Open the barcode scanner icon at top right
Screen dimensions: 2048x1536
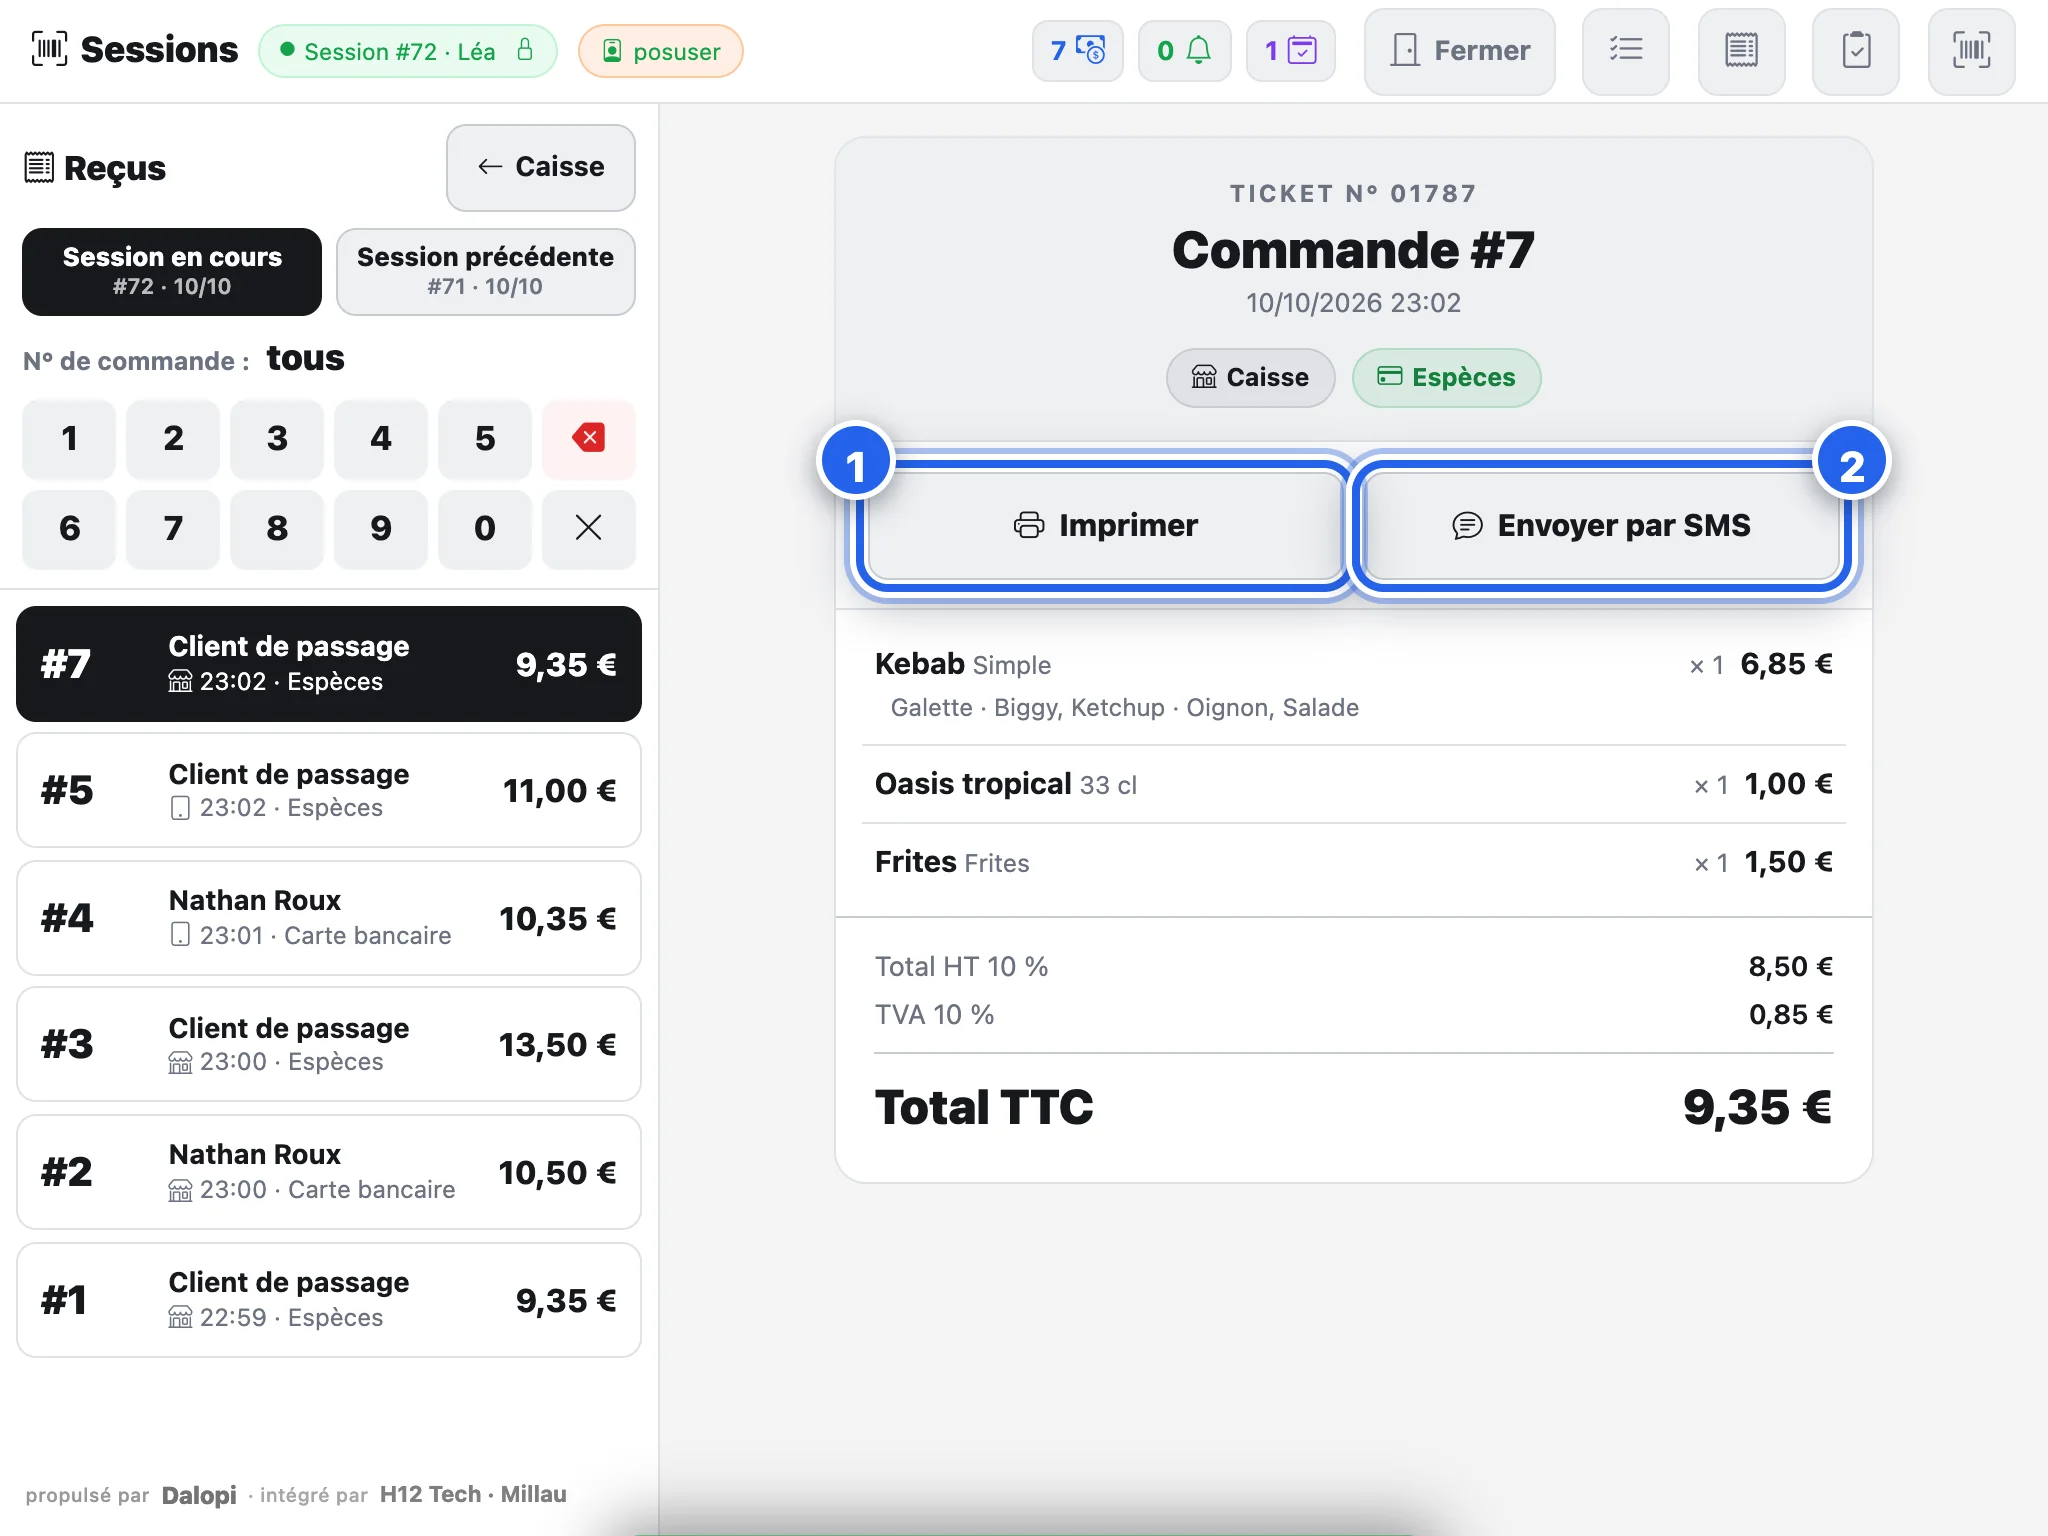(1971, 51)
